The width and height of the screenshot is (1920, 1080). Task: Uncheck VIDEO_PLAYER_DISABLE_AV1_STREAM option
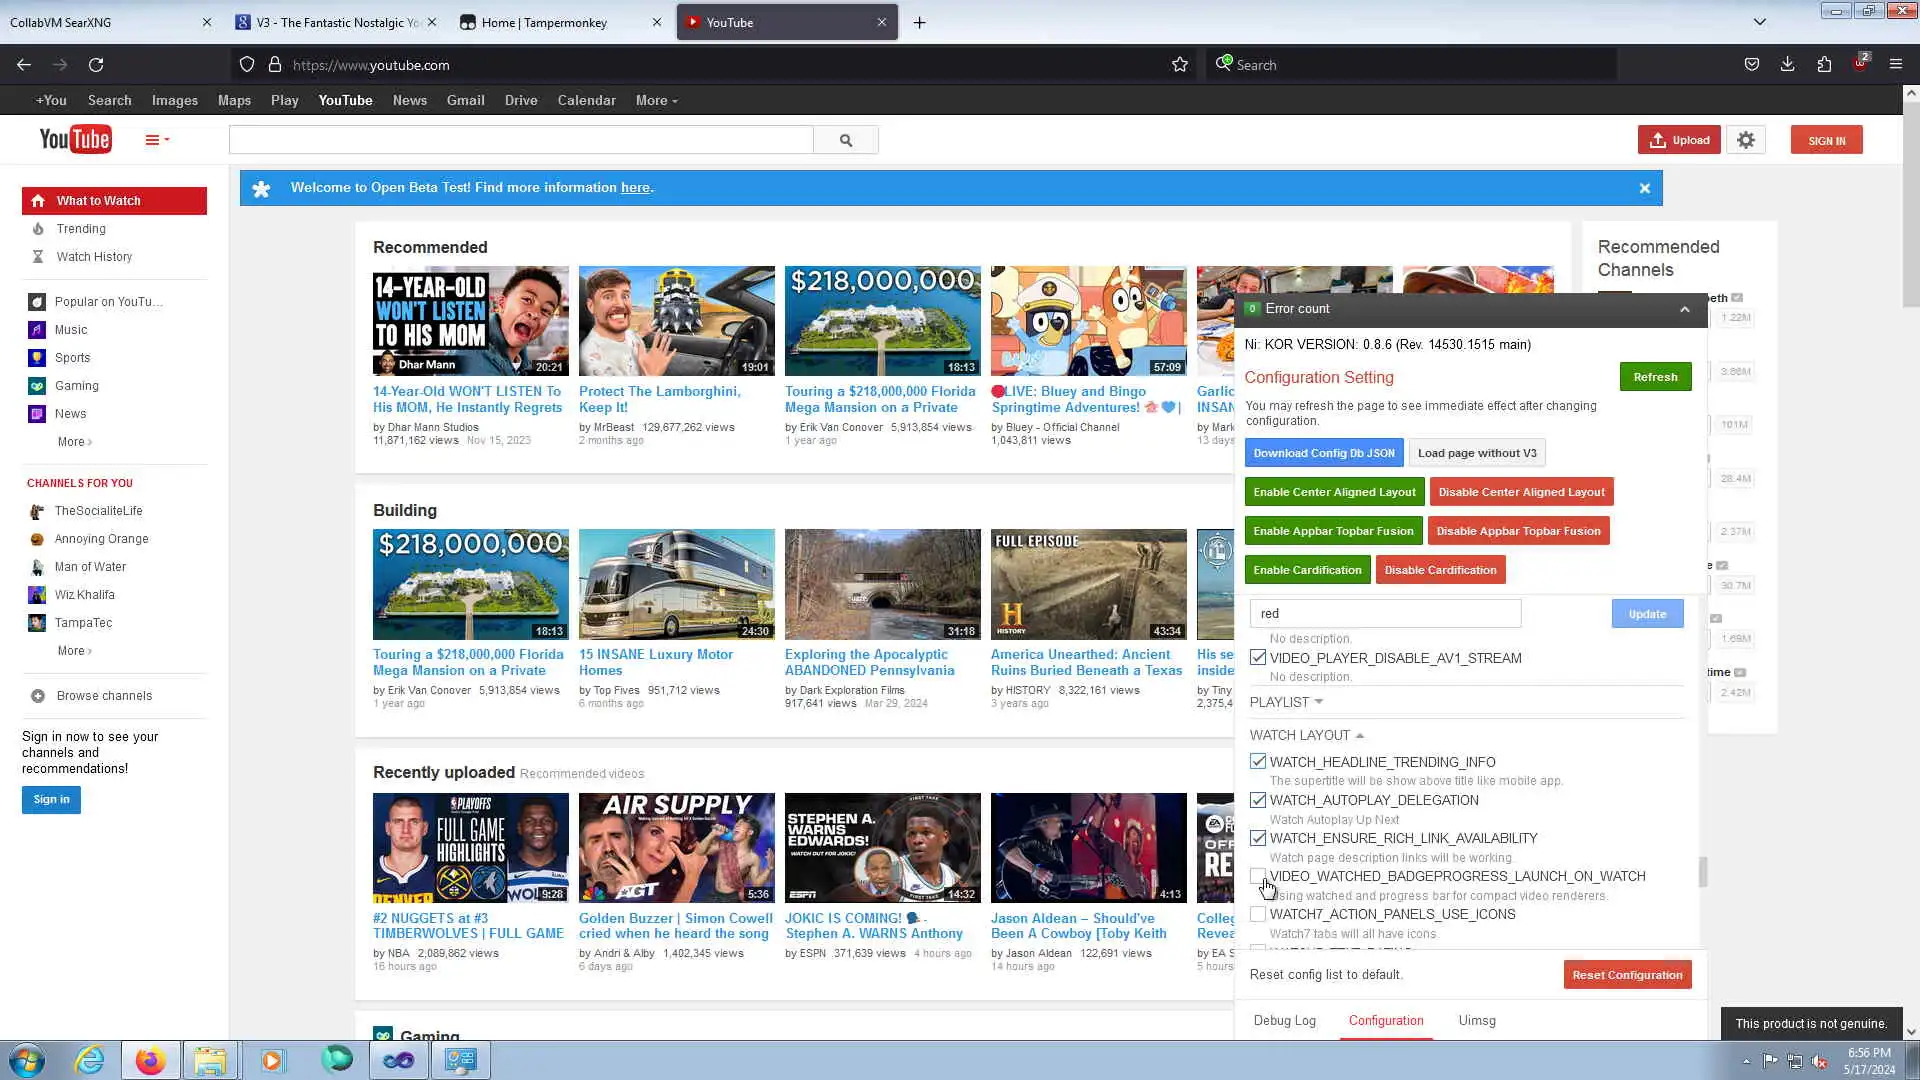click(1258, 658)
